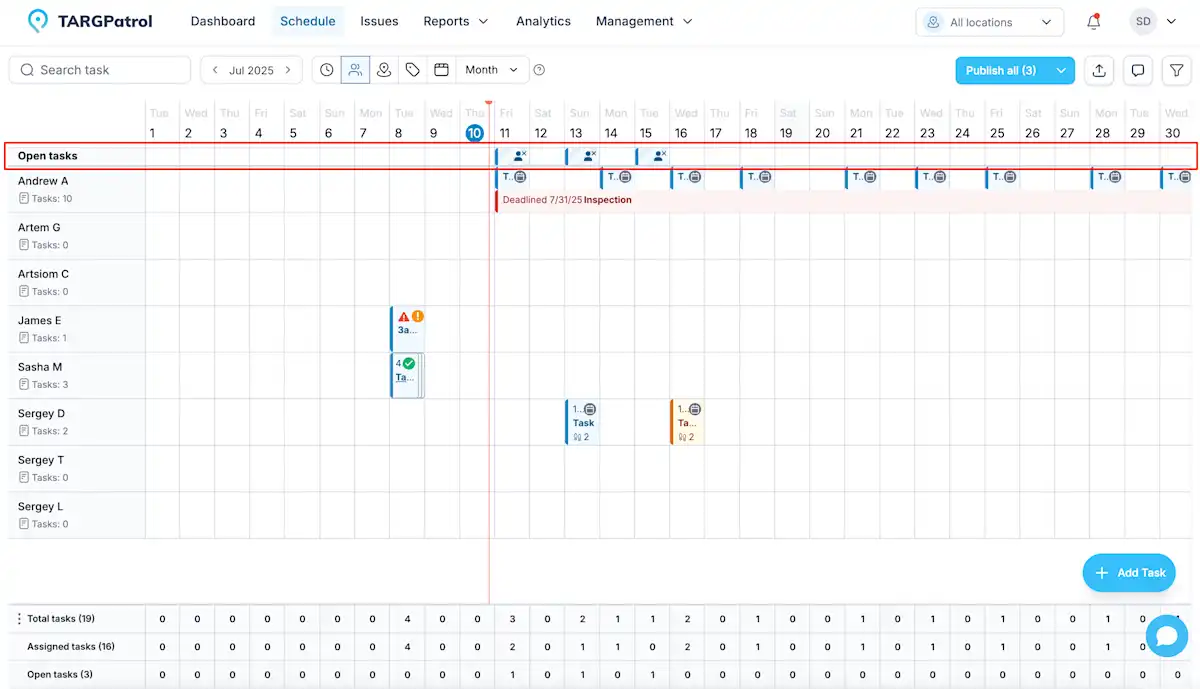1200x689 pixels.
Task: Go to the next month
Action: pyautogui.click(x=288, y=70)
